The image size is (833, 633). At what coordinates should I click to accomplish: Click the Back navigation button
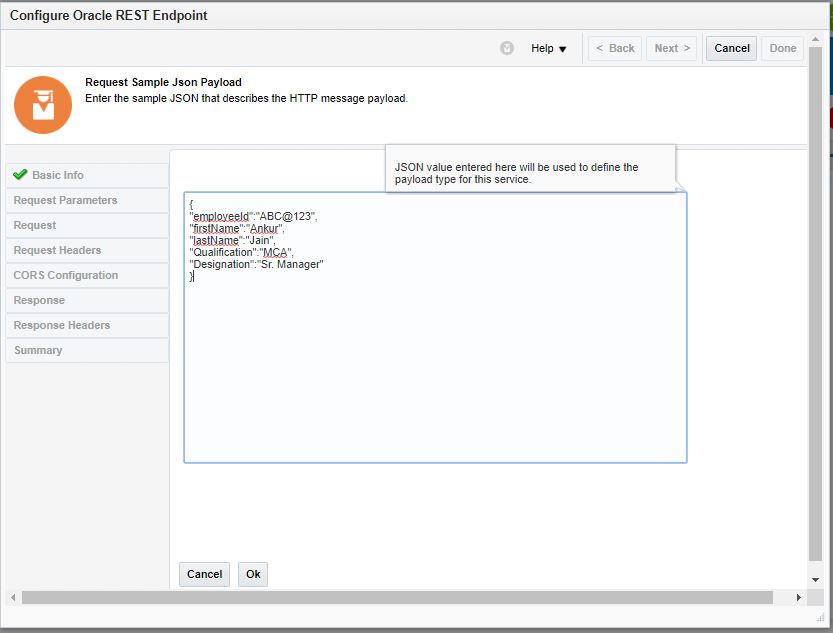pyautogui.click(x=615, y=48)
